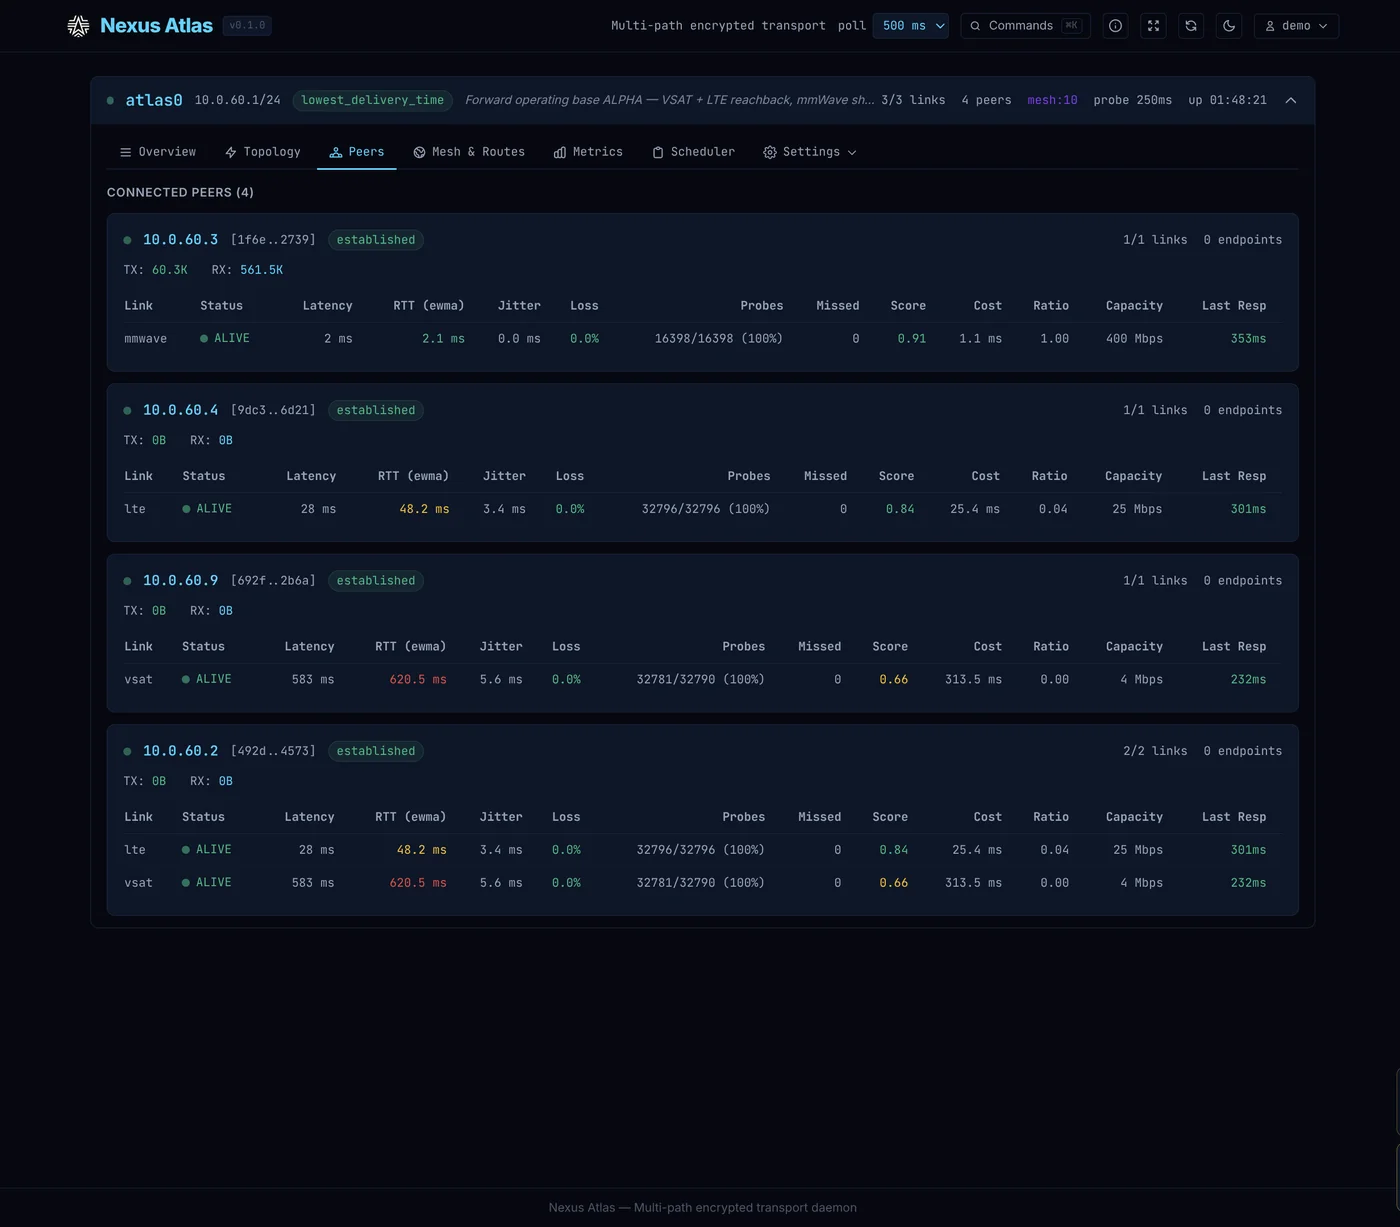1400x1227 pixels.
Task: Click peer ID [492d..4573]
Action: point(273,751)
